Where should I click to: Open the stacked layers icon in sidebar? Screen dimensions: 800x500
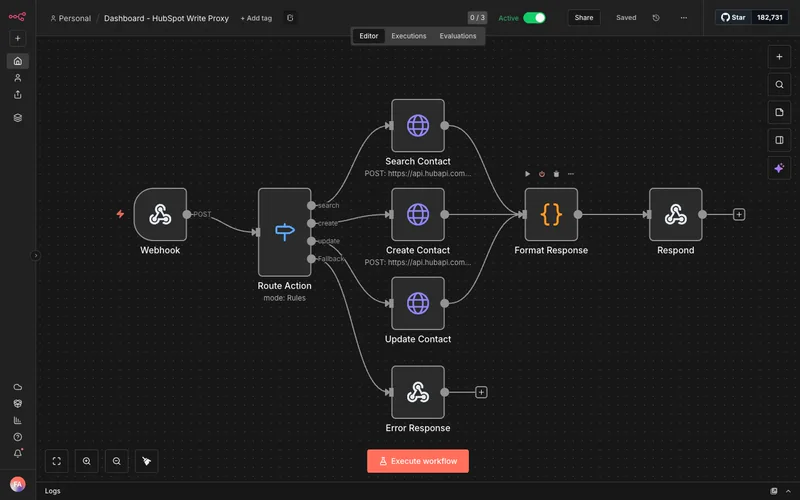point(18,118)
